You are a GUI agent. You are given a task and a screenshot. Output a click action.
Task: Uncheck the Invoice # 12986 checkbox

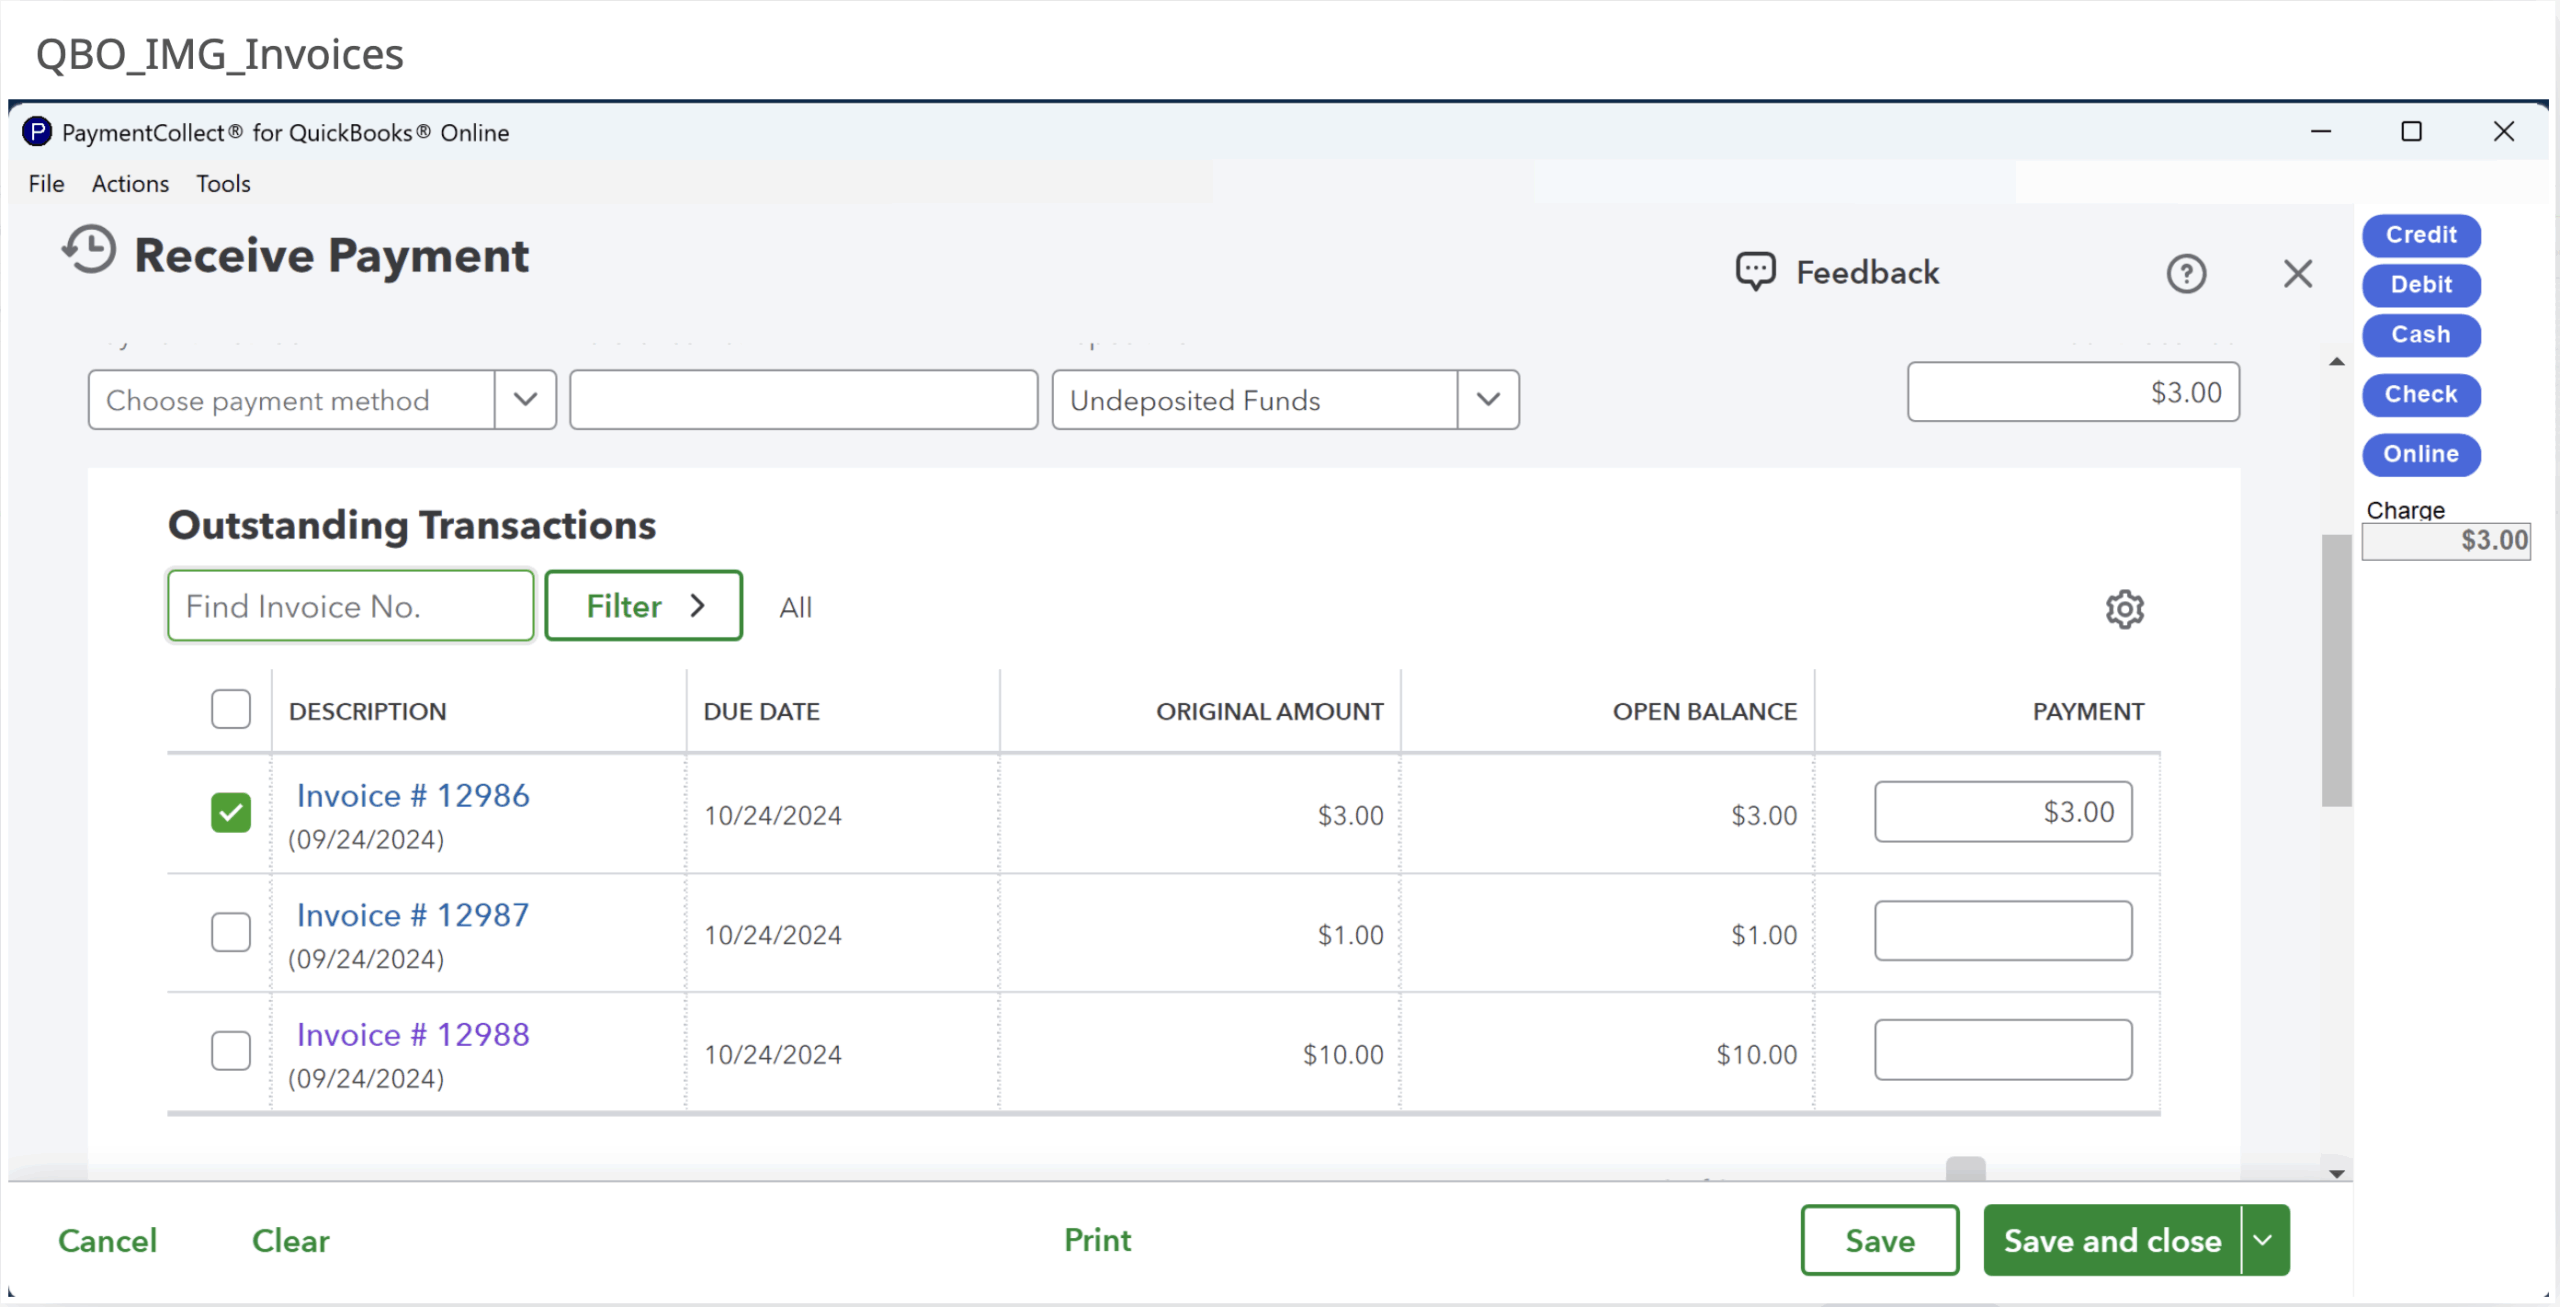[x=230, y=812]
